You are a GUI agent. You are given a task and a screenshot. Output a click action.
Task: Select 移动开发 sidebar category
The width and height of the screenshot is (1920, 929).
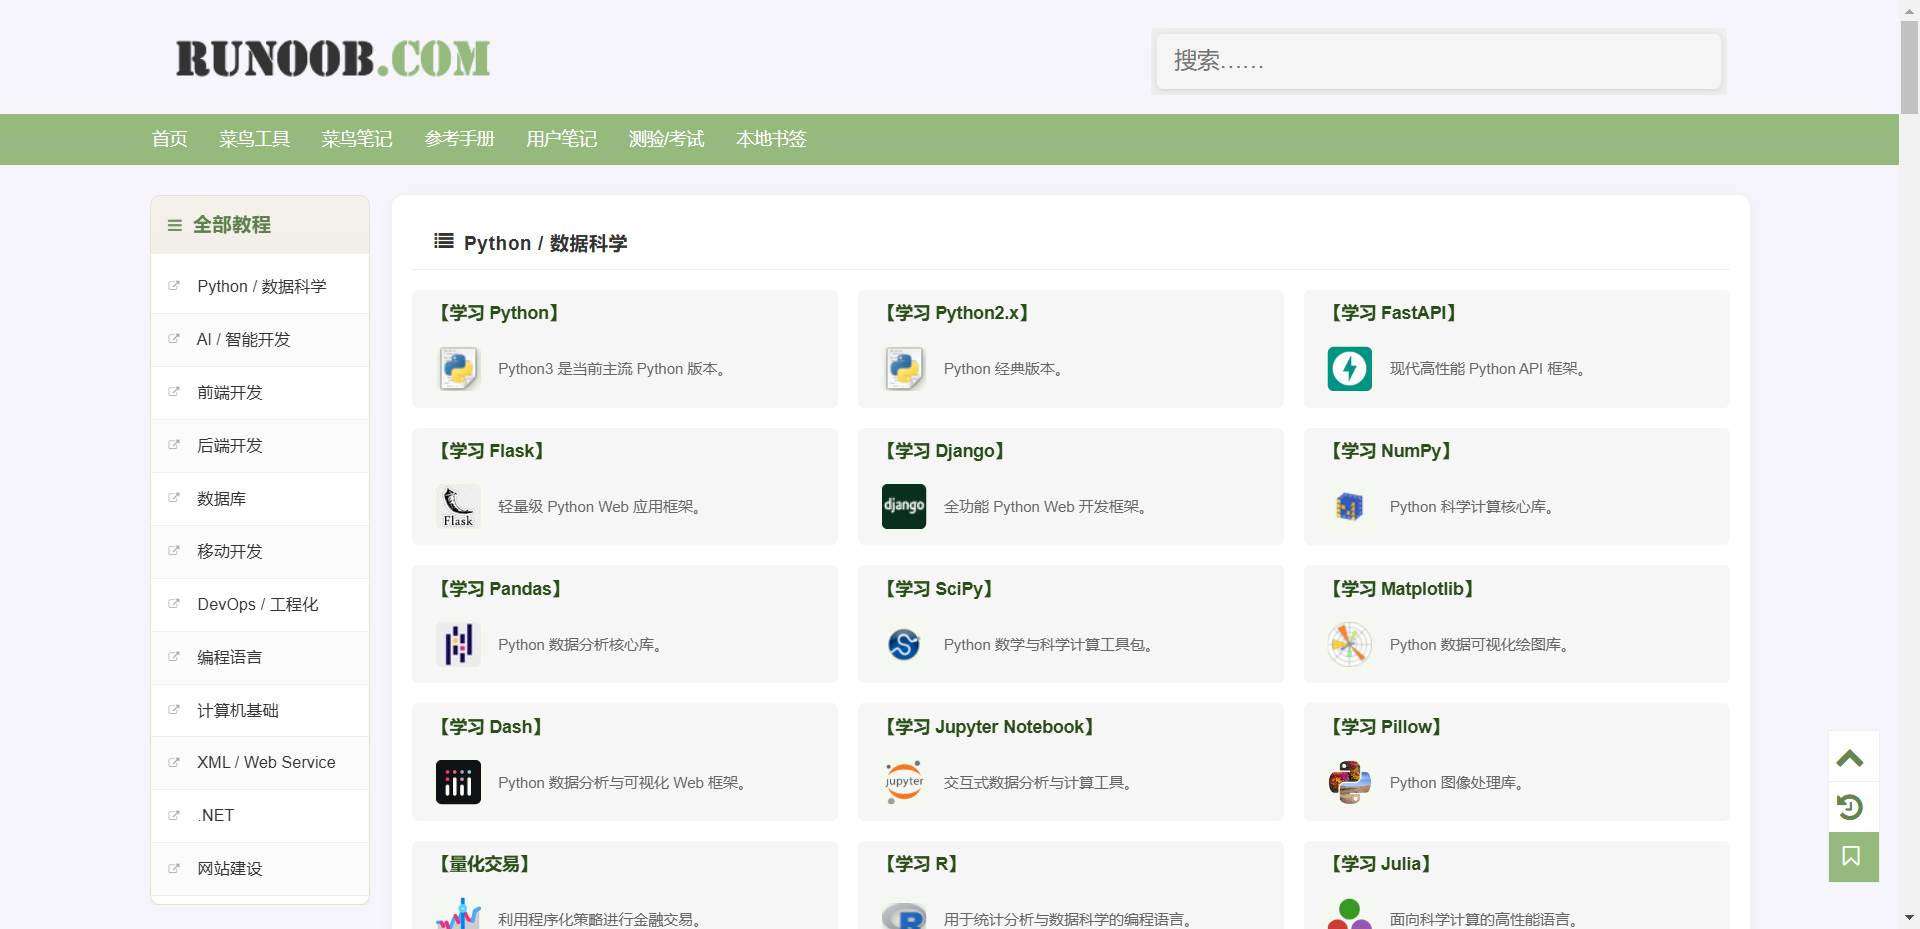230,552
